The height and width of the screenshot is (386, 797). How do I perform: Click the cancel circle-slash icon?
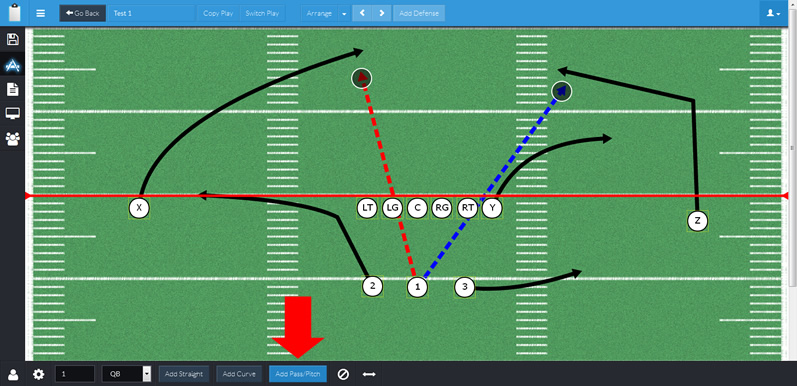click(x=343, y=374)
